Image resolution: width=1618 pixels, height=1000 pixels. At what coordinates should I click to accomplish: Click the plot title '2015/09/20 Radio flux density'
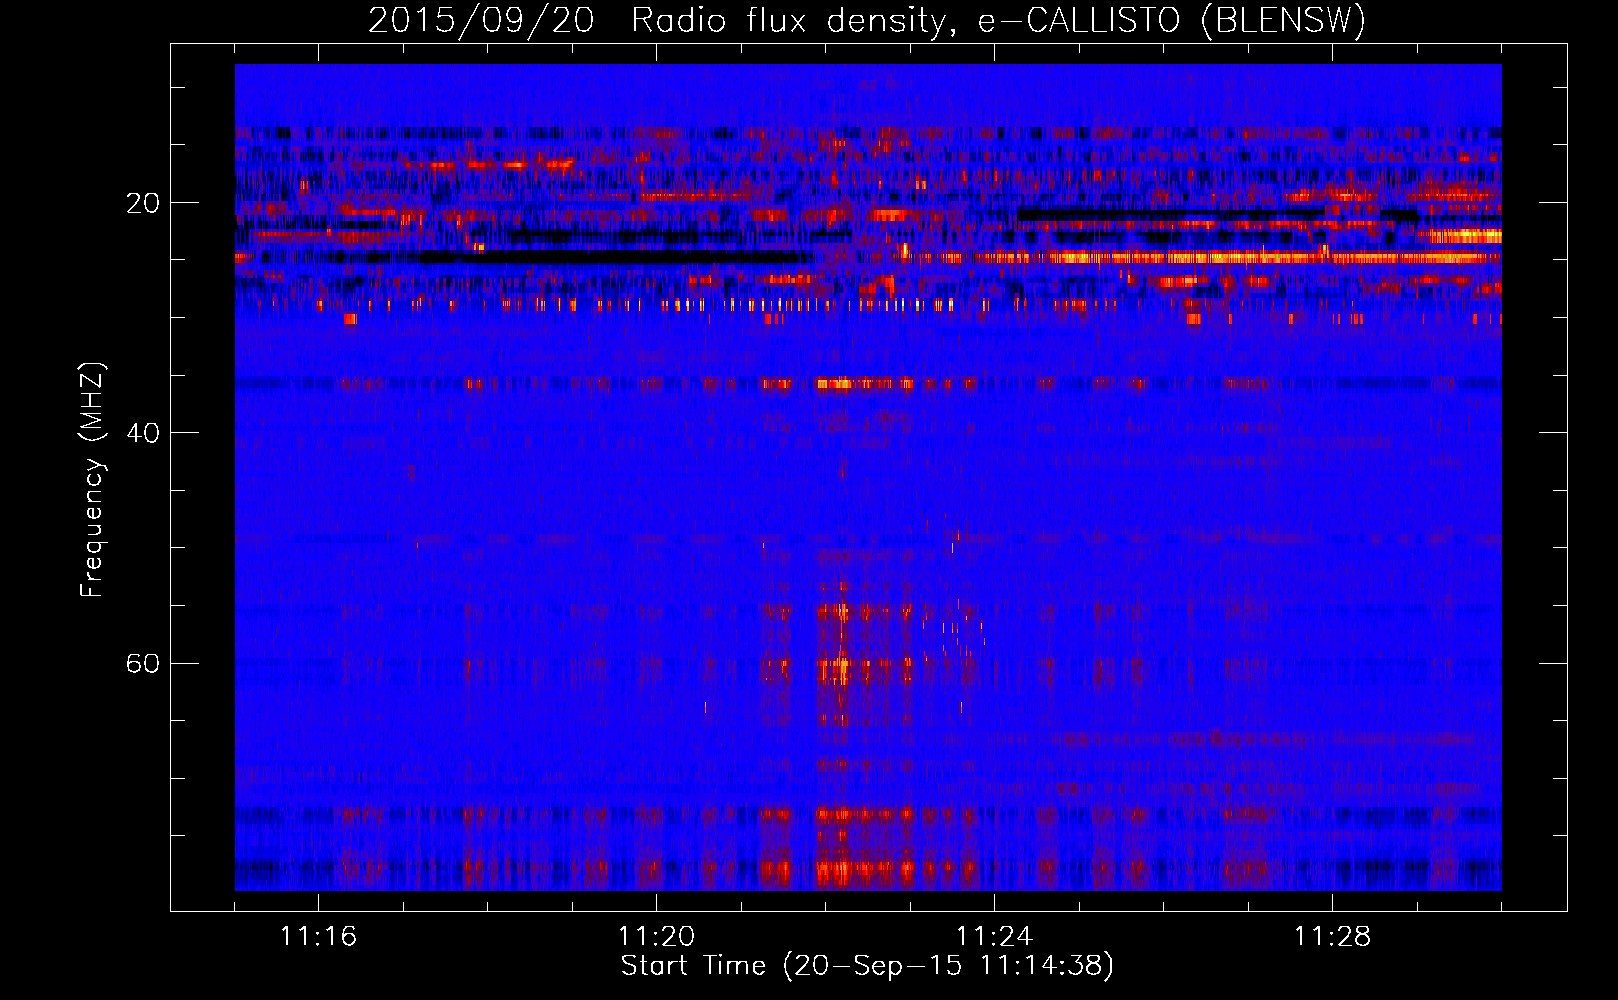[x=867, y=21]
